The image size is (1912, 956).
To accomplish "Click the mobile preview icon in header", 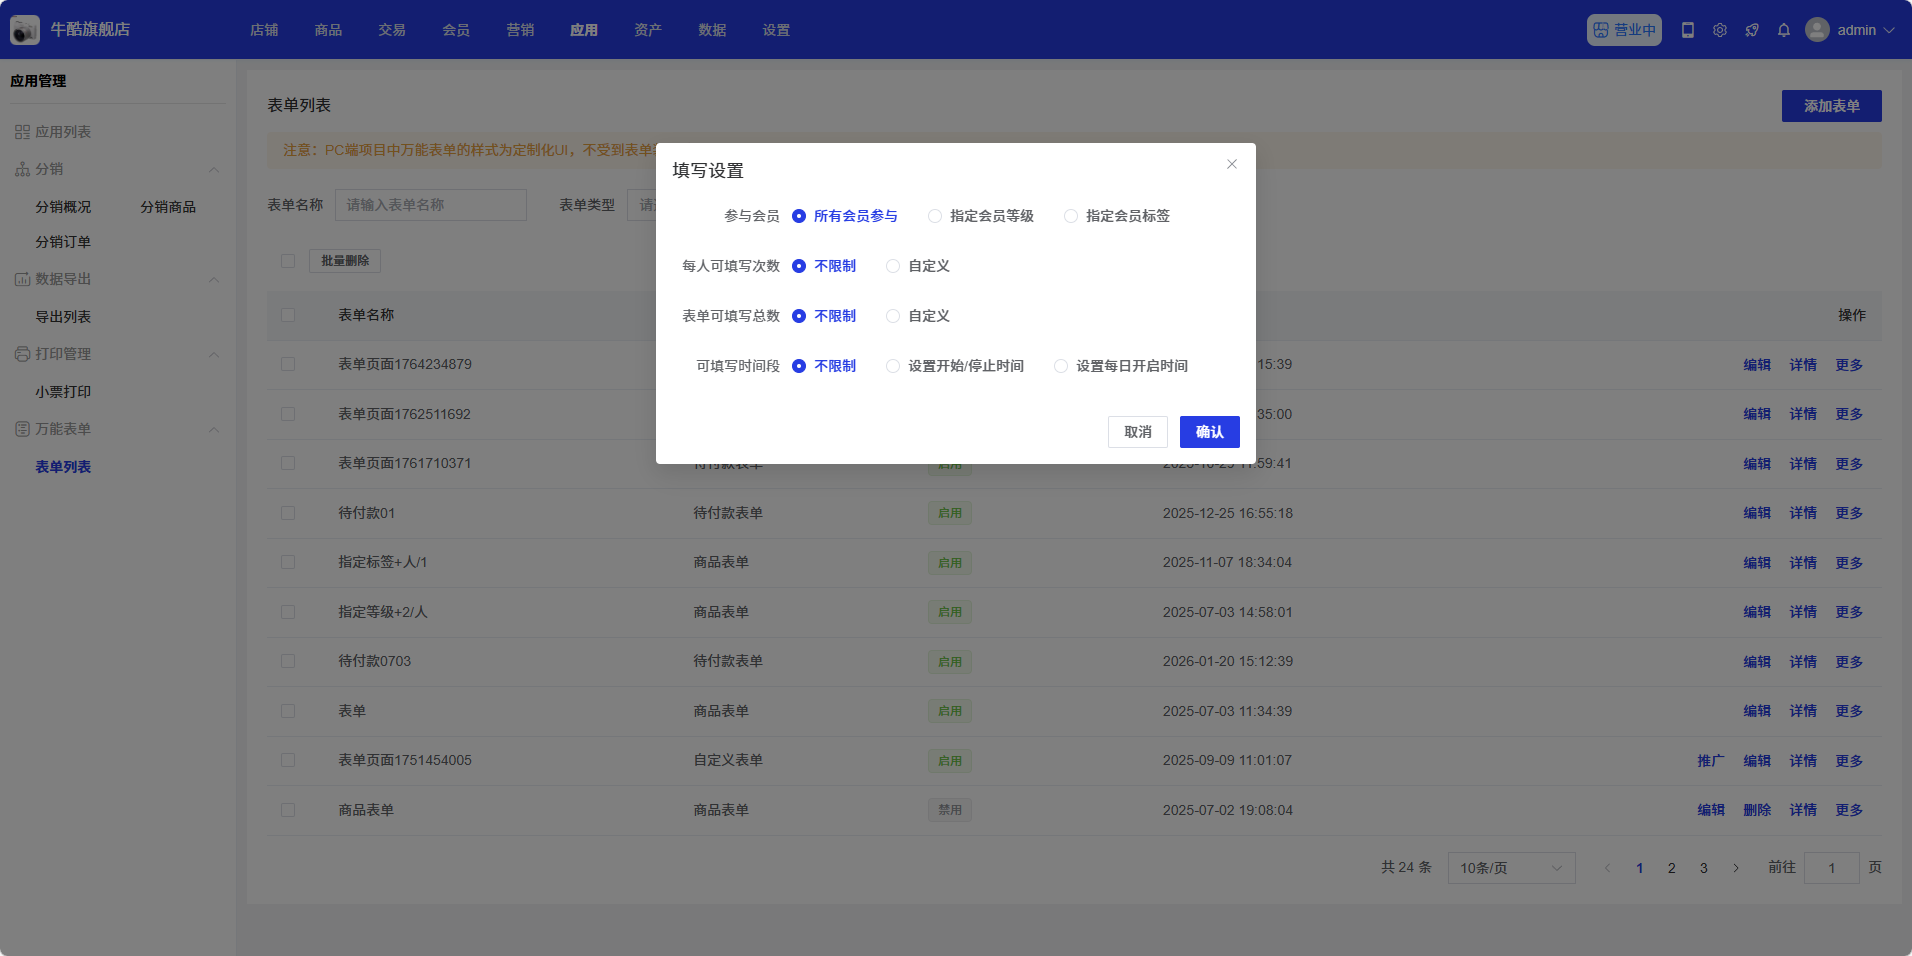I will coord(1688,30).
